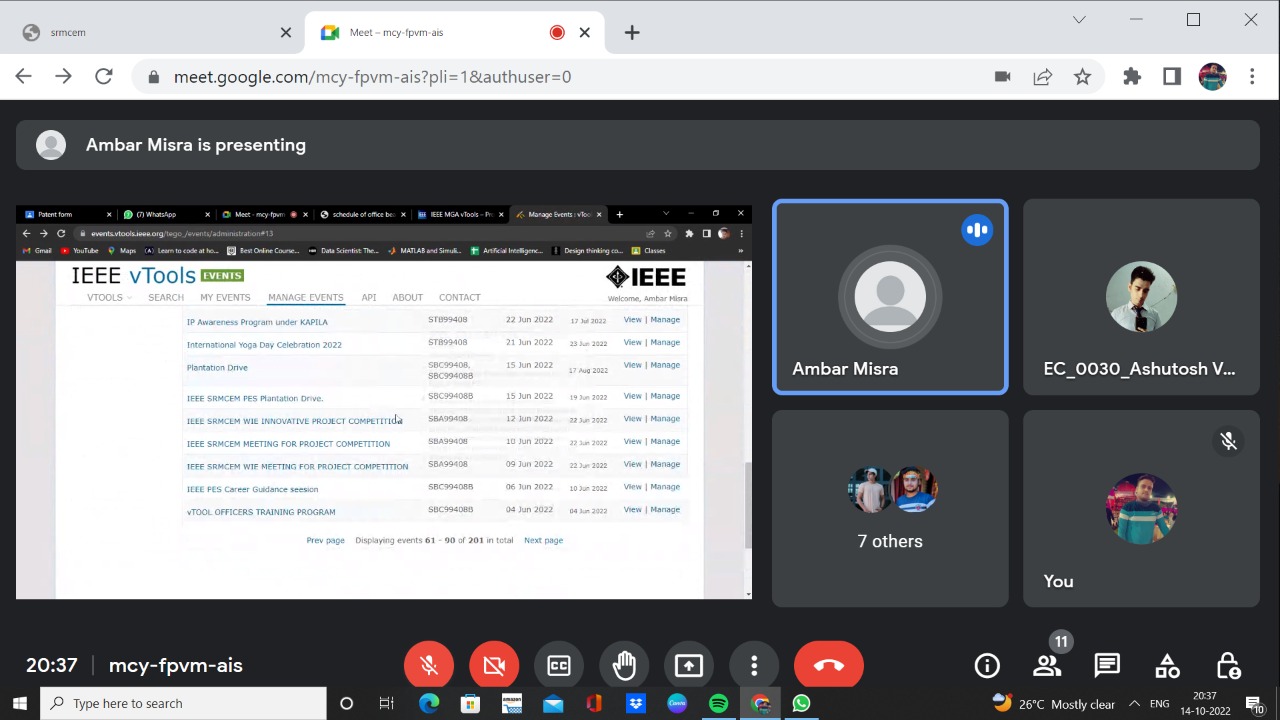
Task: Open Chrome three-dot menu
Action: [1252, 77]
